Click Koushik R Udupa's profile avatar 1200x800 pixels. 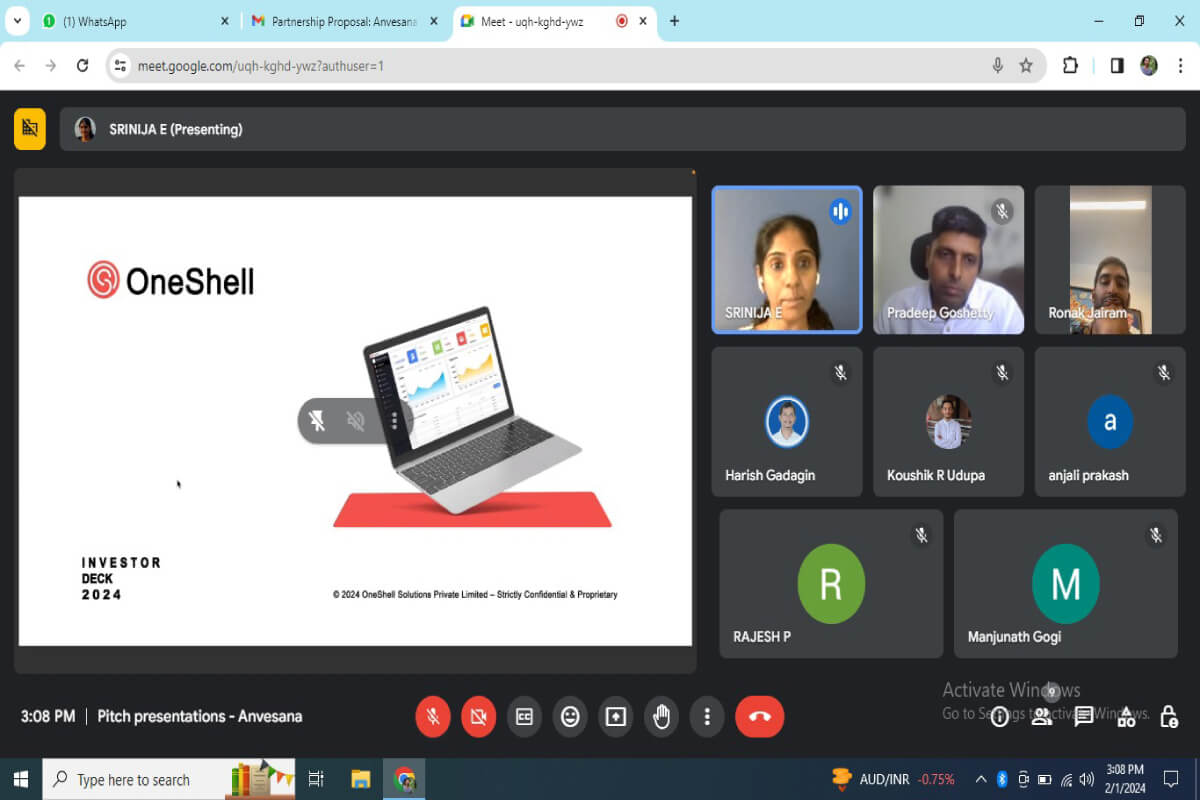pos(949,422)
